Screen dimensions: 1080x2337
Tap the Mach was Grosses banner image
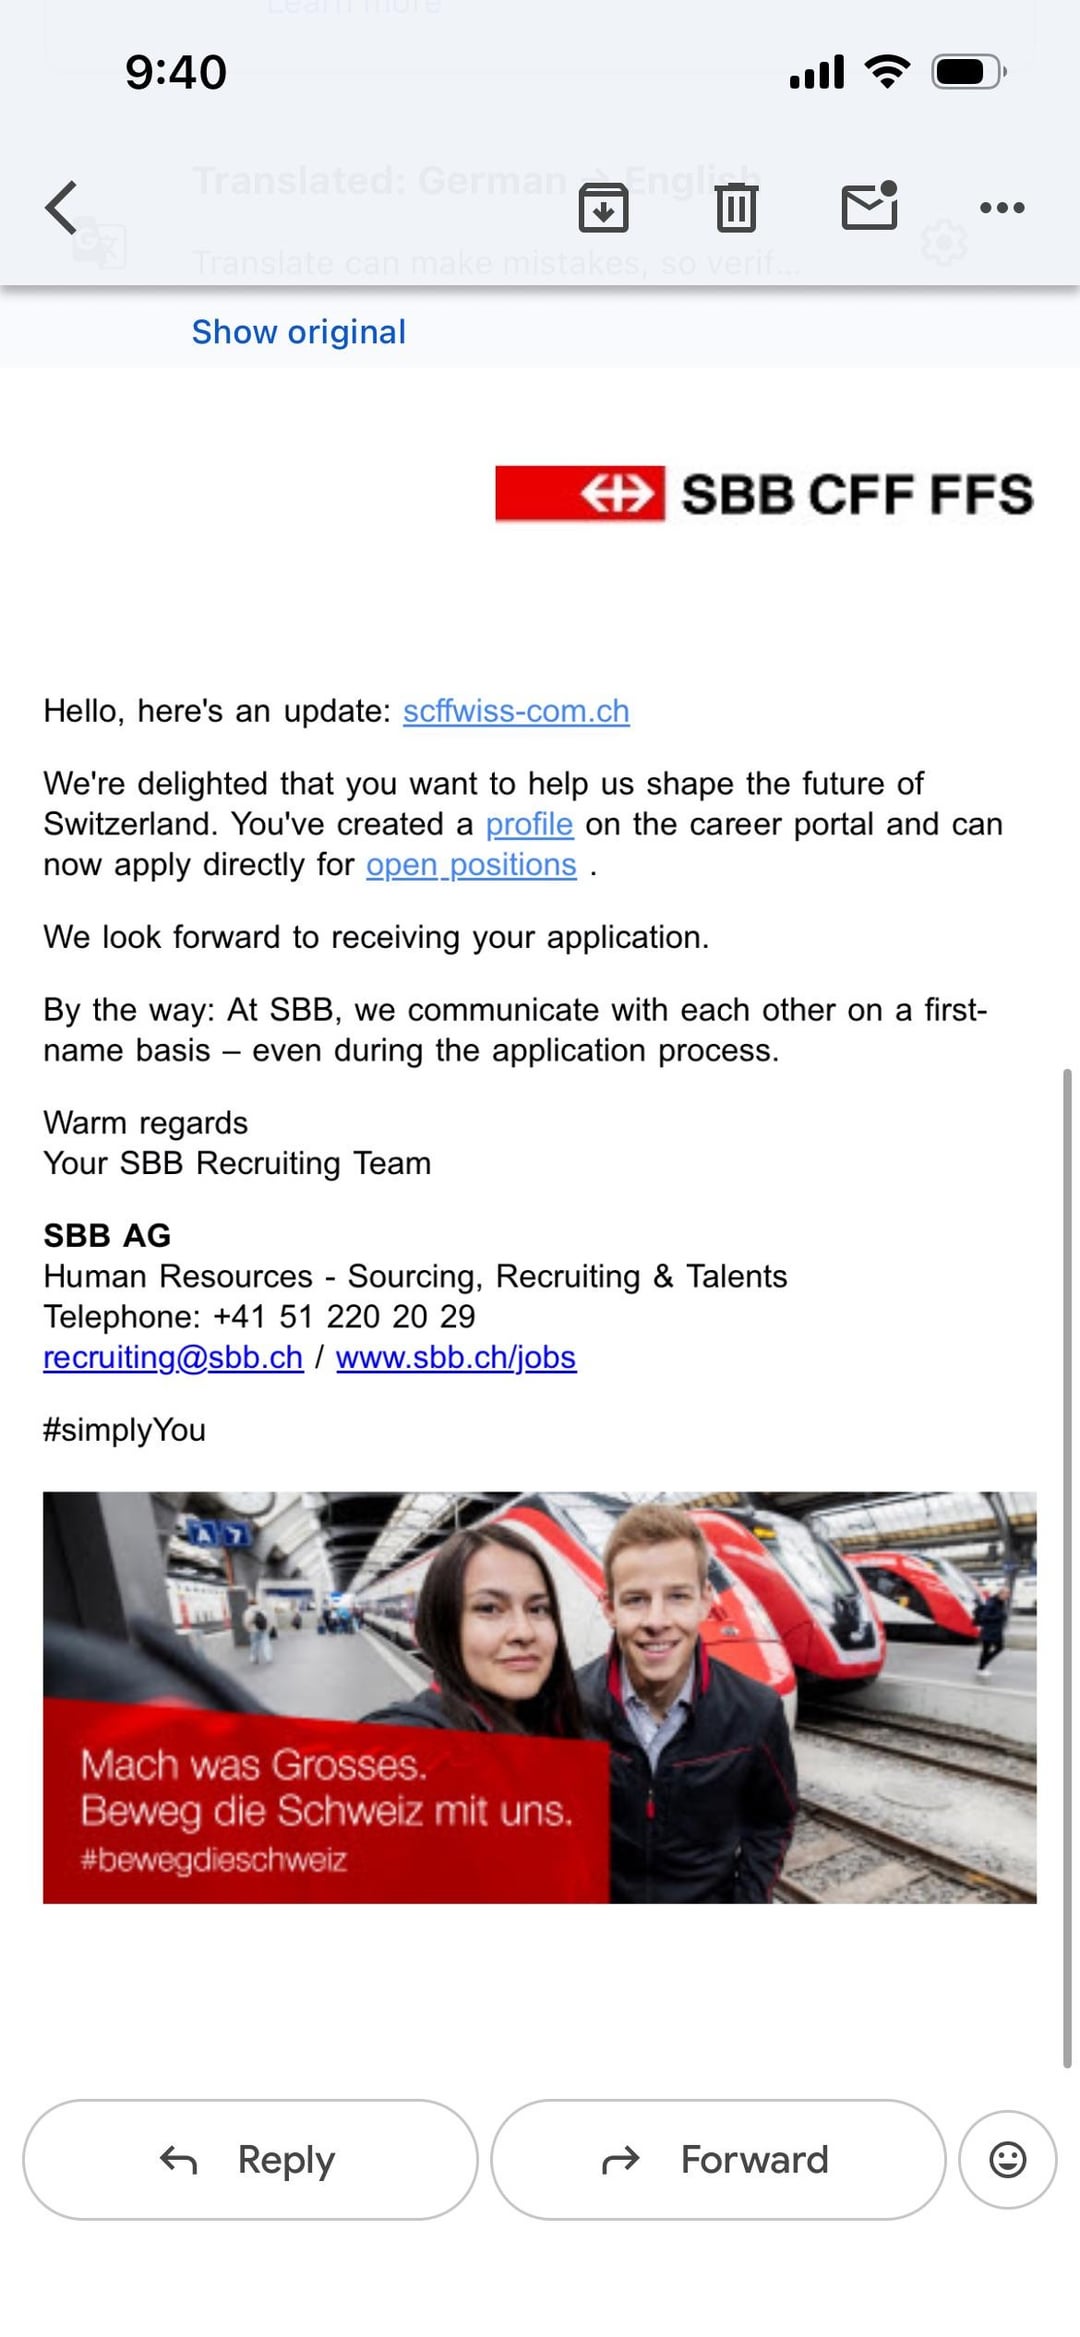[540, 1697]
